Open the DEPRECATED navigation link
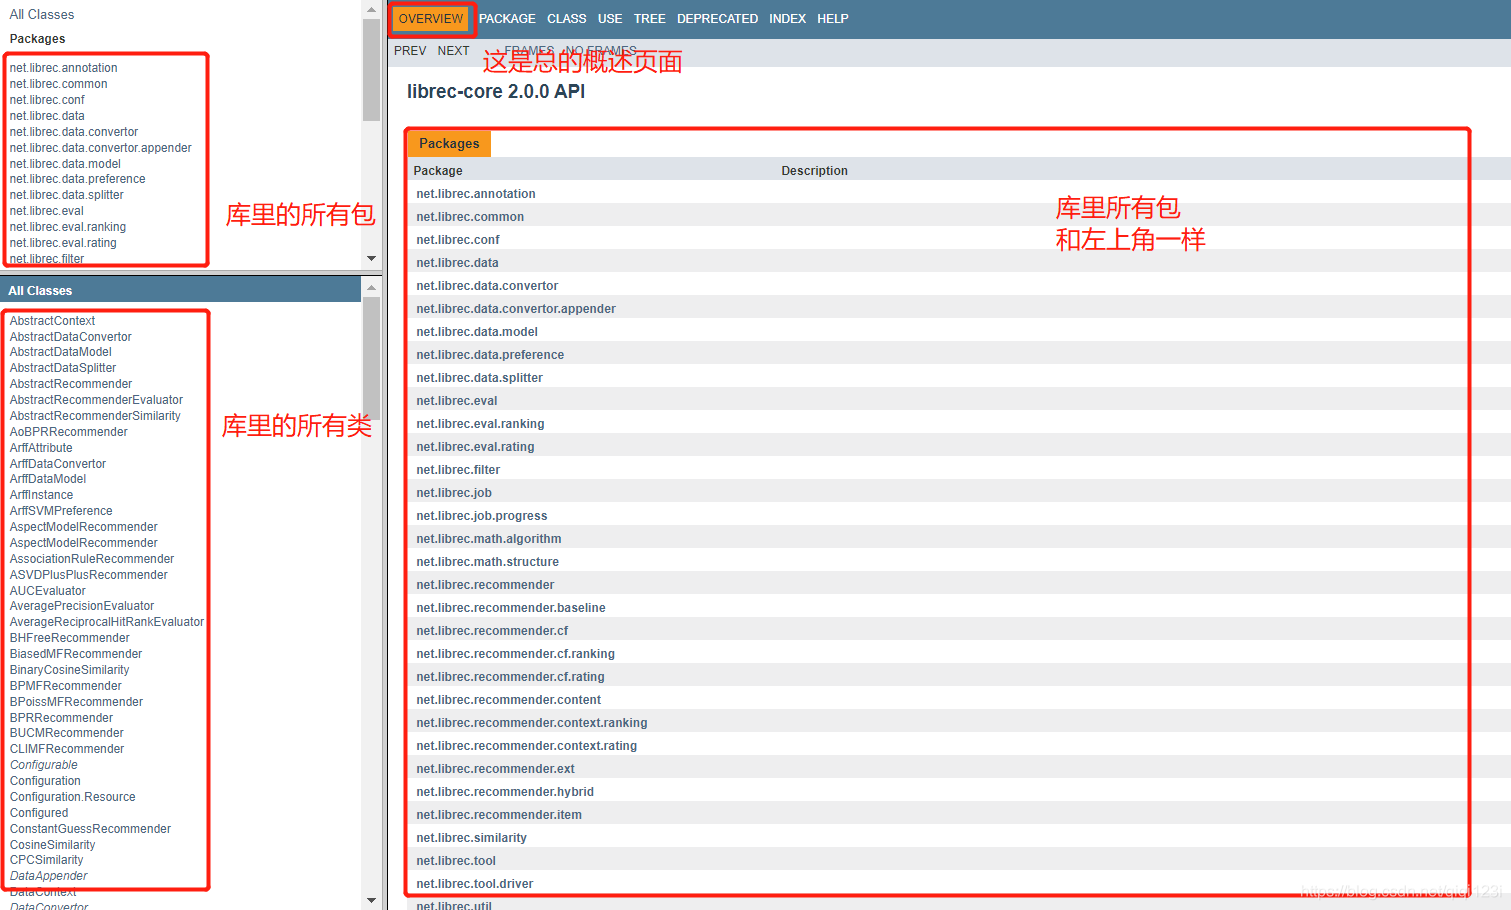 tap(717, 19)
